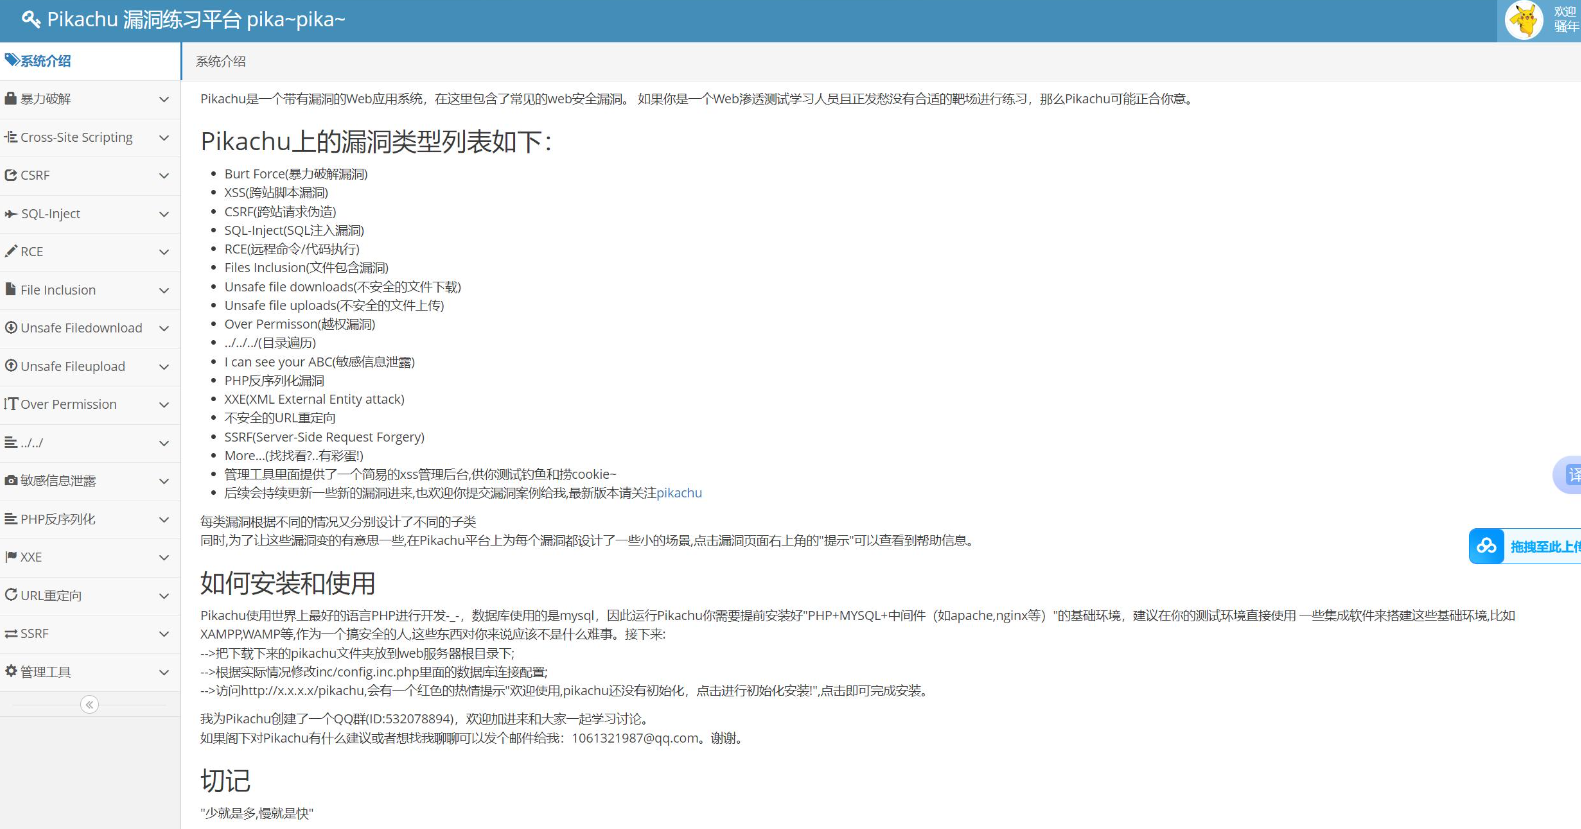Click the pencil icon beside RCE
The height and width of the screenshot is (829, 1581).
pyautogui.click(x=11, y=251)
